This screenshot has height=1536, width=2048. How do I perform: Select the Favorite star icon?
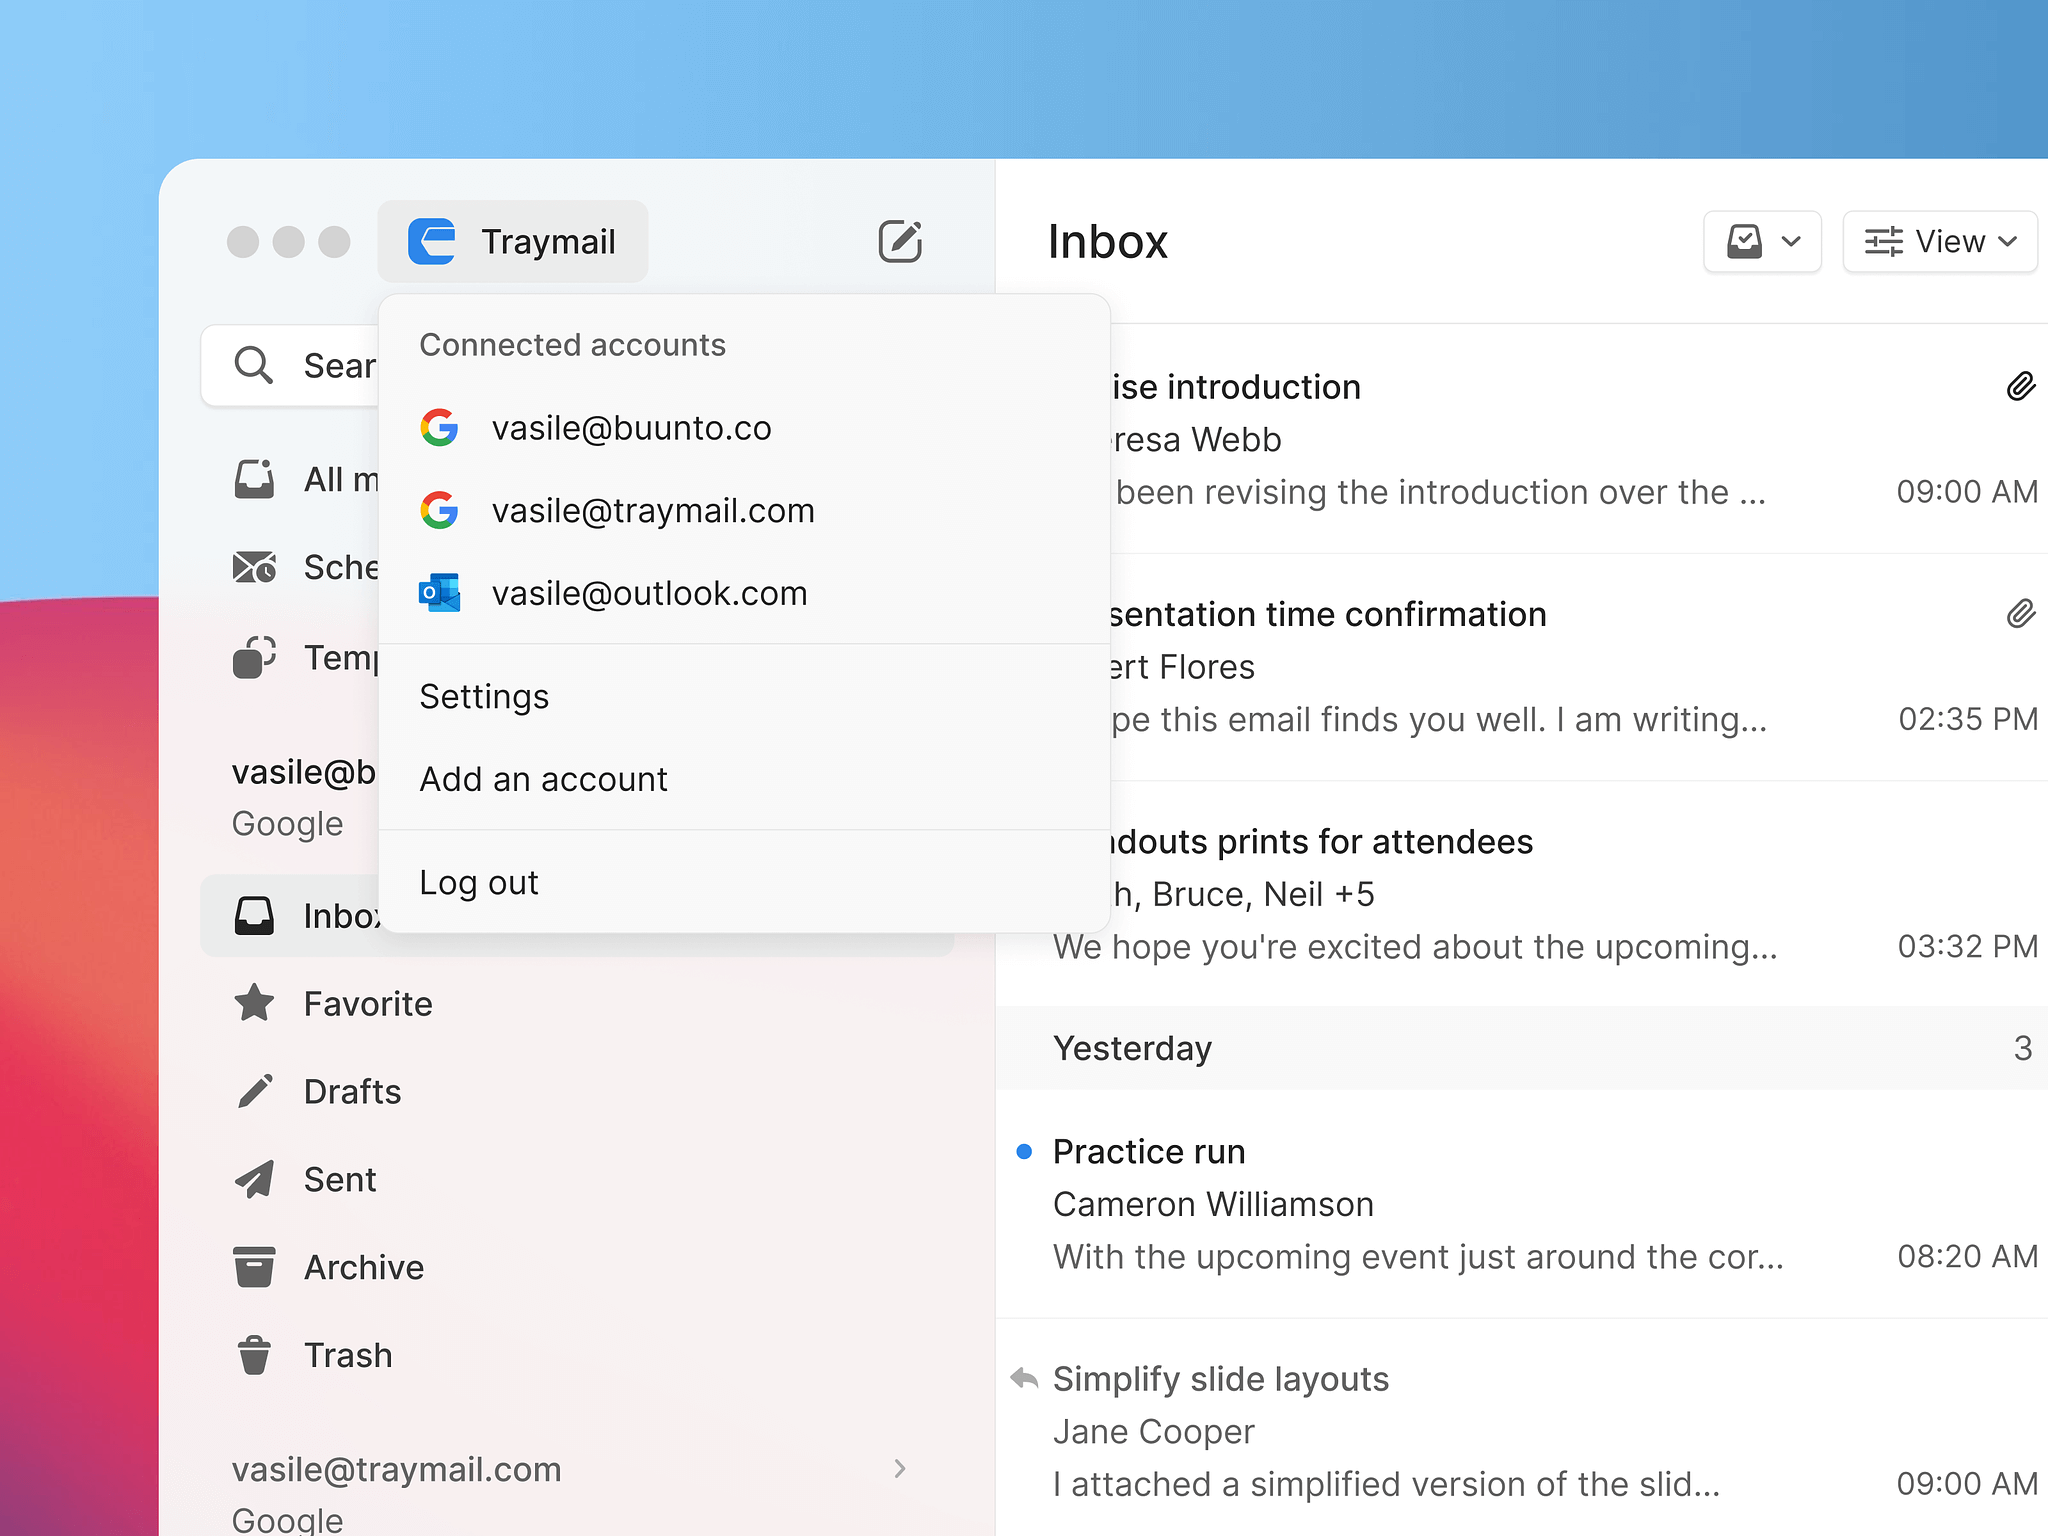point(254,1003)
